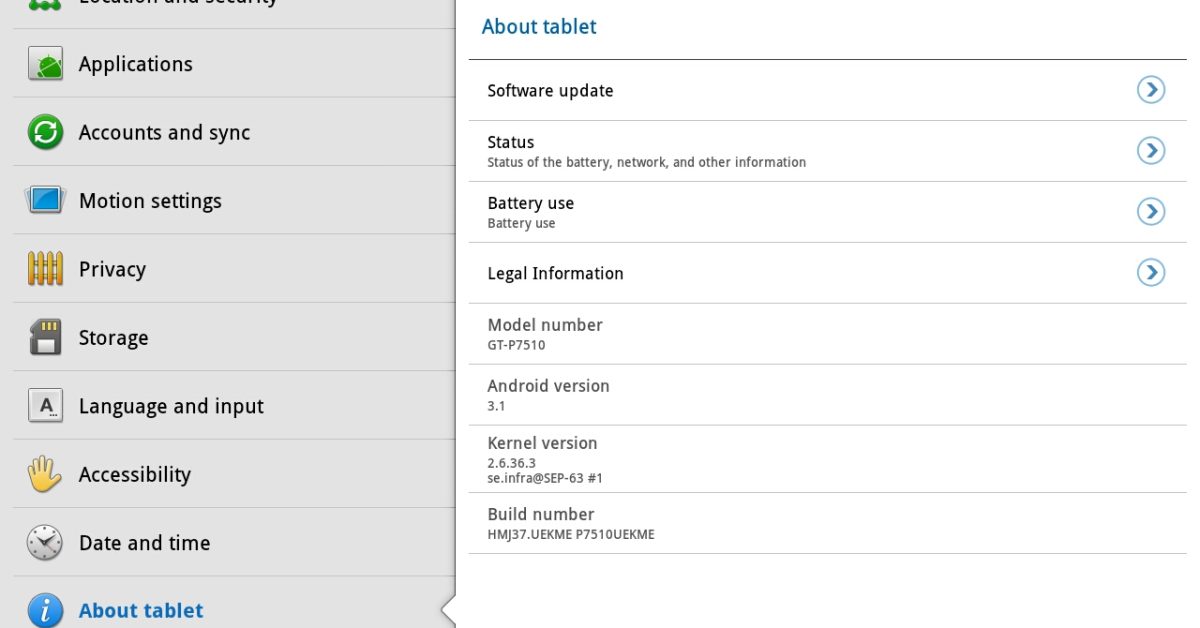1200x628 pixels.
Task: Click the Storage SD card icon
Action: [45, 338]
